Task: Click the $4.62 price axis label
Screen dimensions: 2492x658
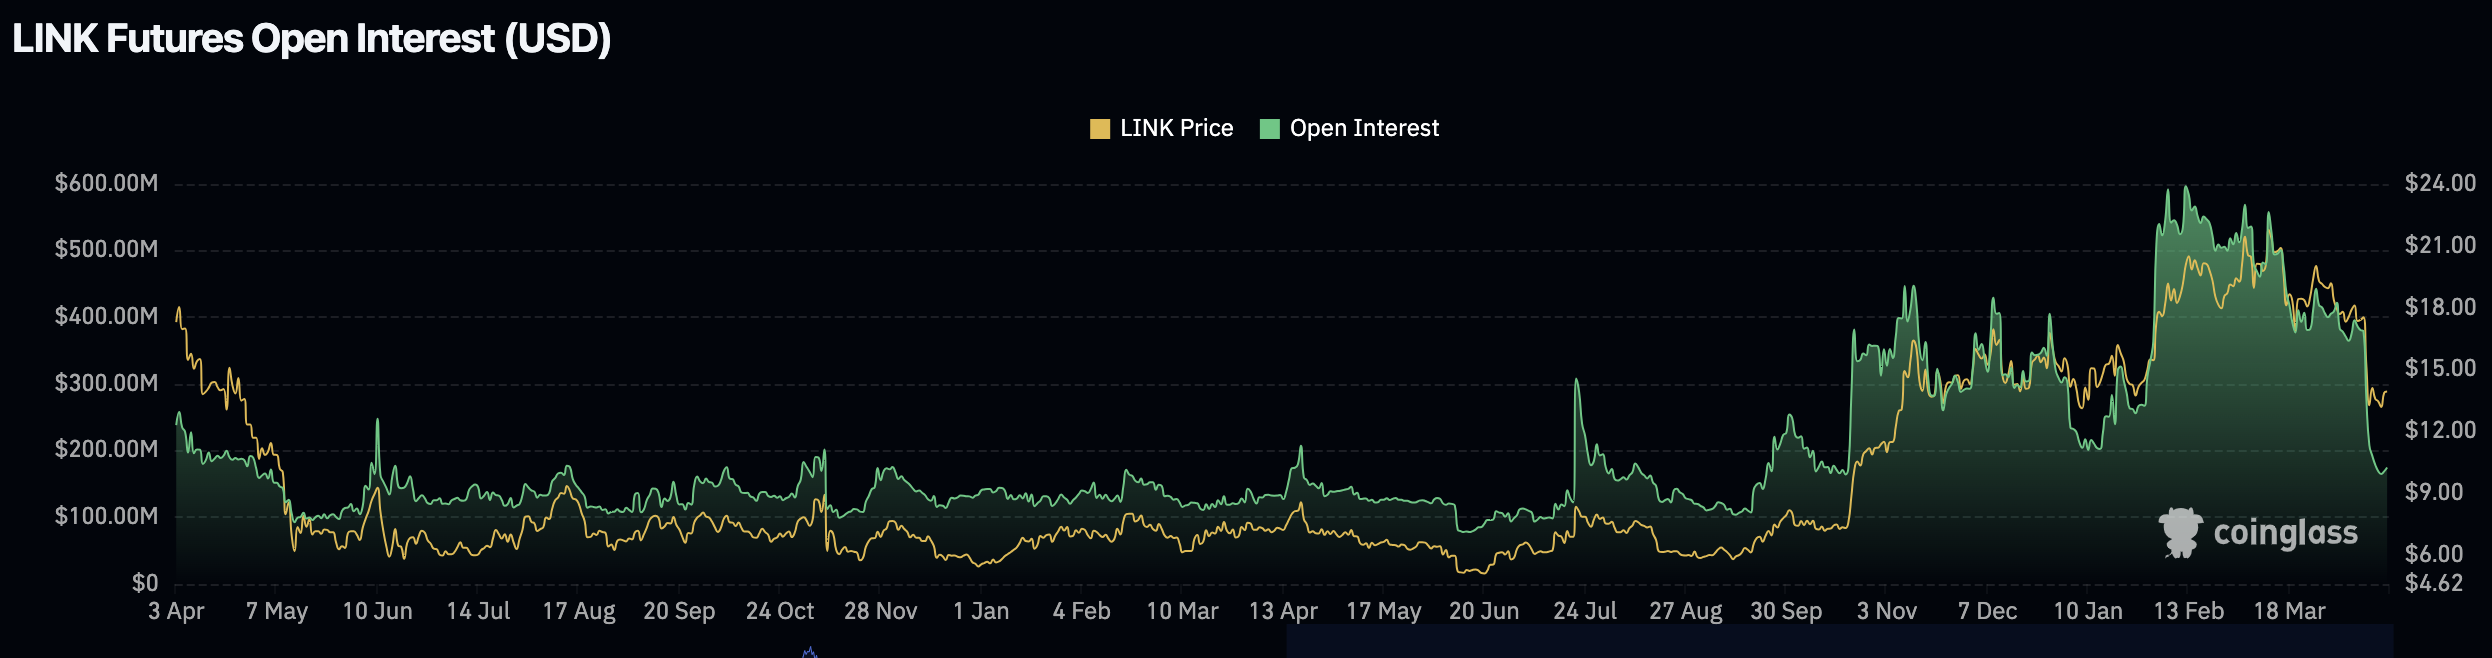Action: point(2434,583)
